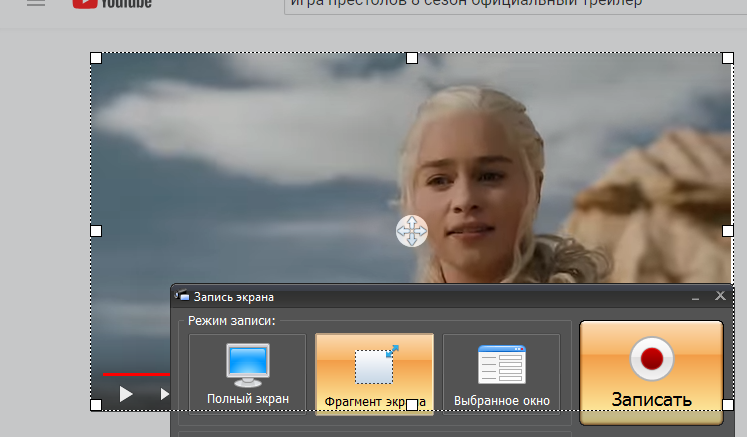Minimize the Запись экрана window
Viewport: 747px width, 437px height.
pyautogui.click(x=696, y=297)
